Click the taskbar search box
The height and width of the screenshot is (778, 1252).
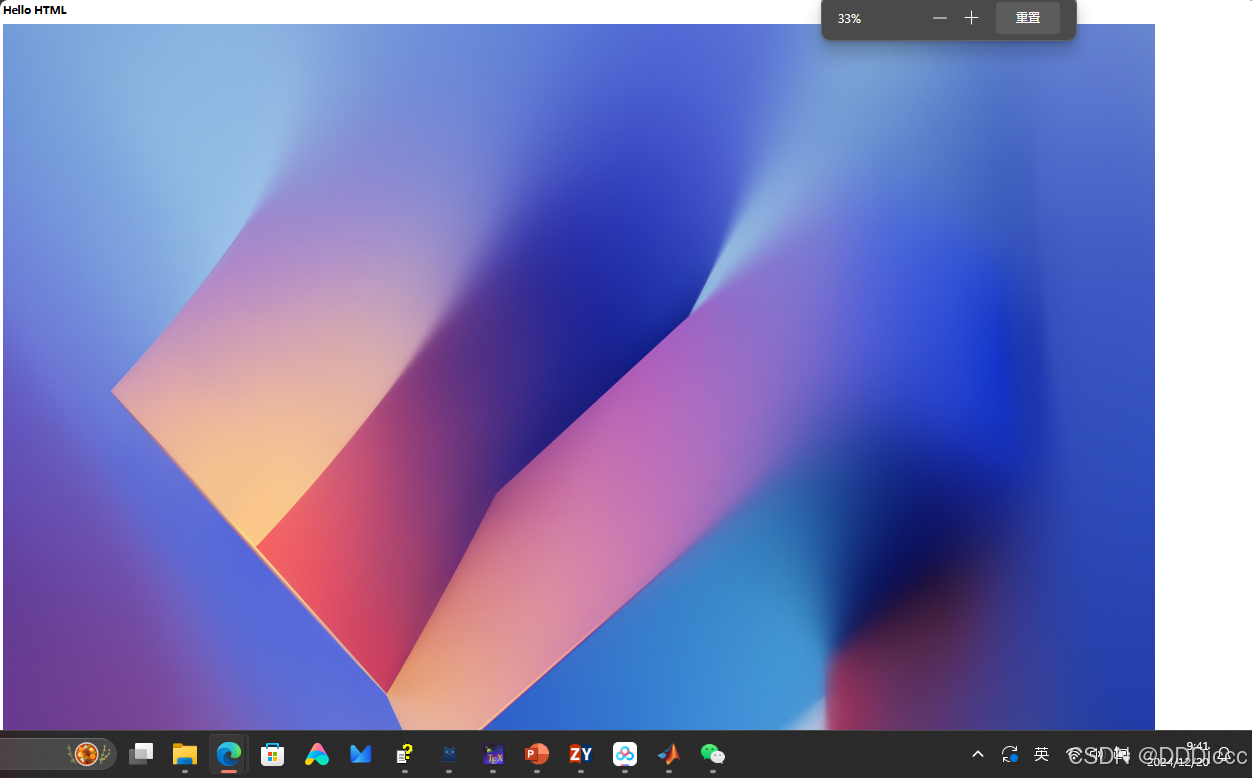[x=58, y=753]
